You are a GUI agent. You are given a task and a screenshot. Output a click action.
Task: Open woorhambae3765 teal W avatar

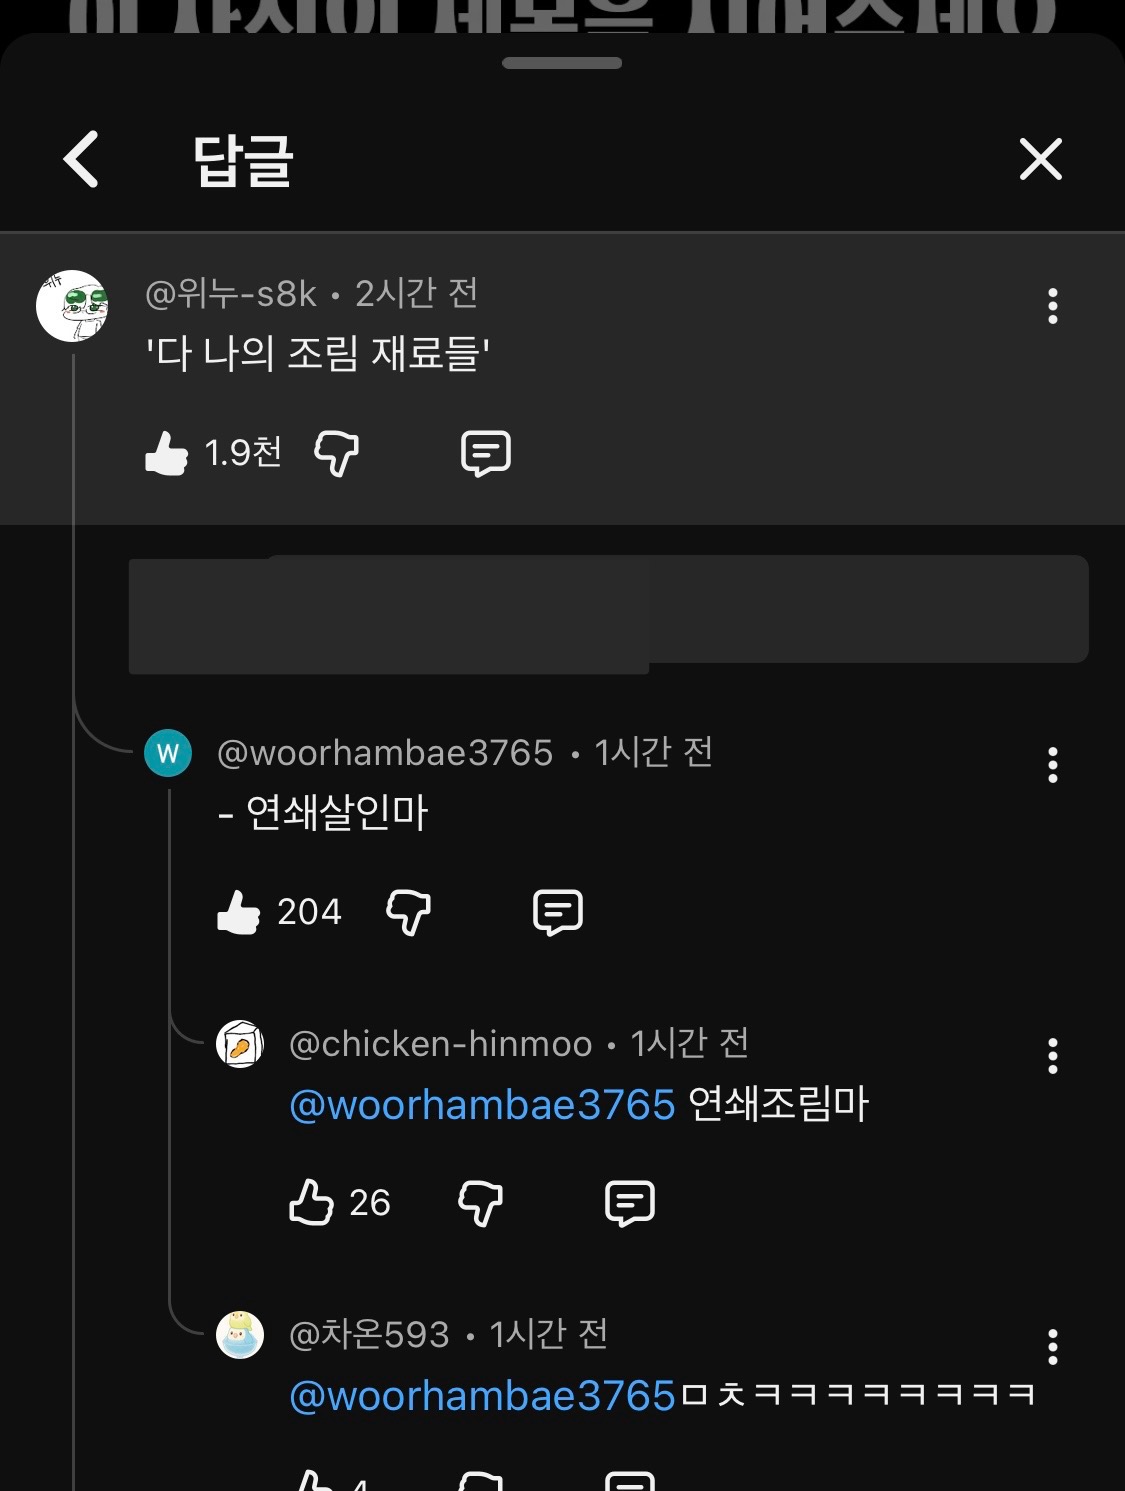coord(168,753)
